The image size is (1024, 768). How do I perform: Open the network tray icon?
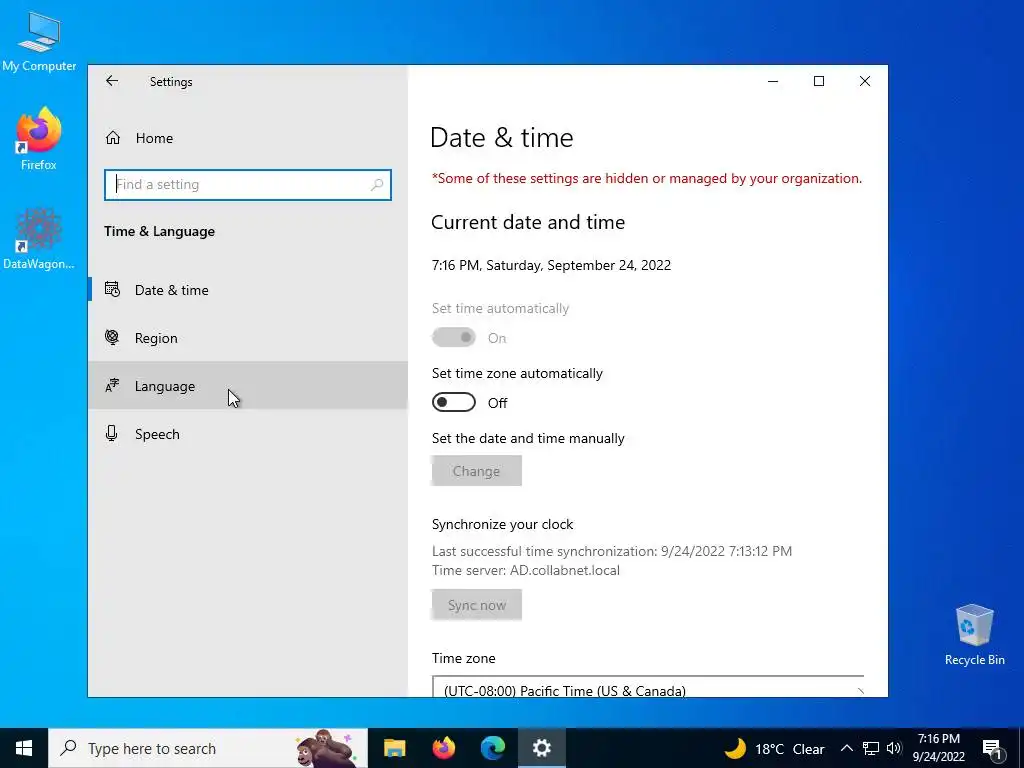pos(871,748)
